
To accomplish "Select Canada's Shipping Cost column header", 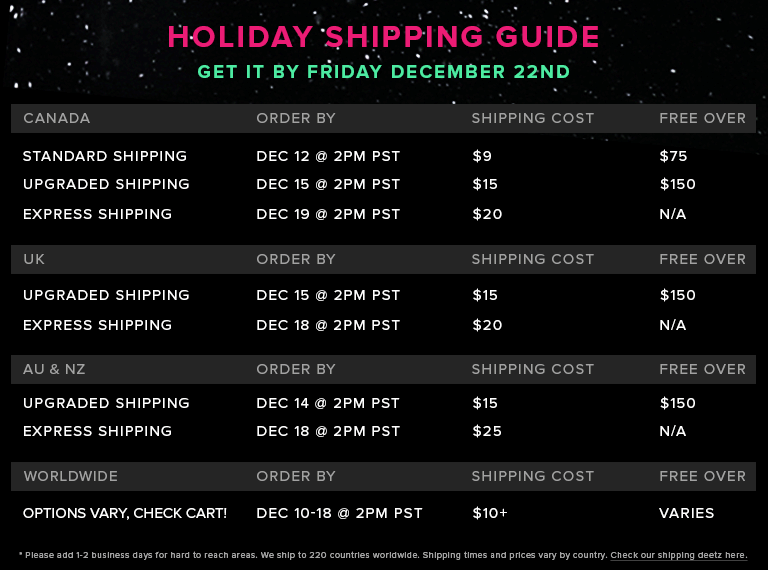I will [x=533, y=119].
